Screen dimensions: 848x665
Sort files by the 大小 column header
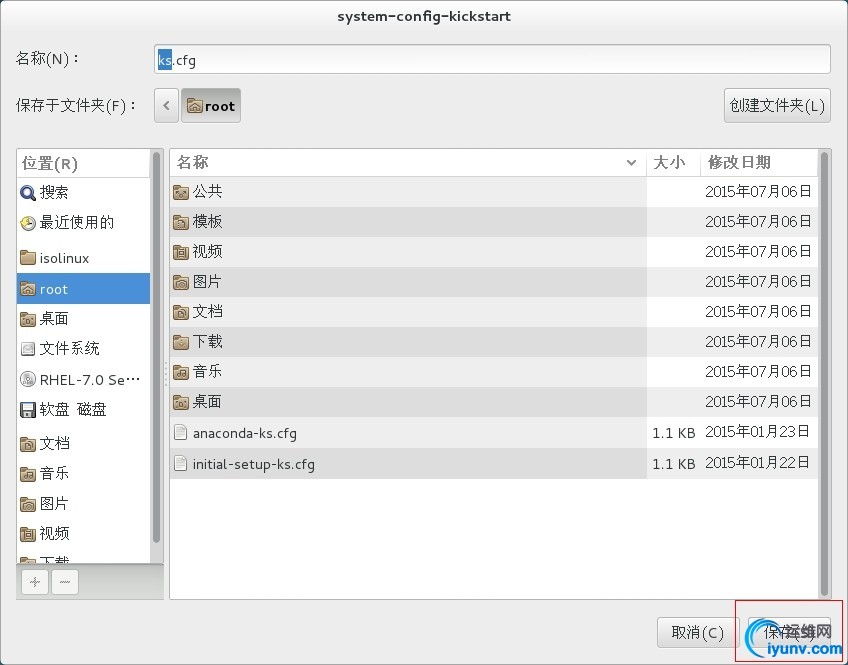click(673, 162)
